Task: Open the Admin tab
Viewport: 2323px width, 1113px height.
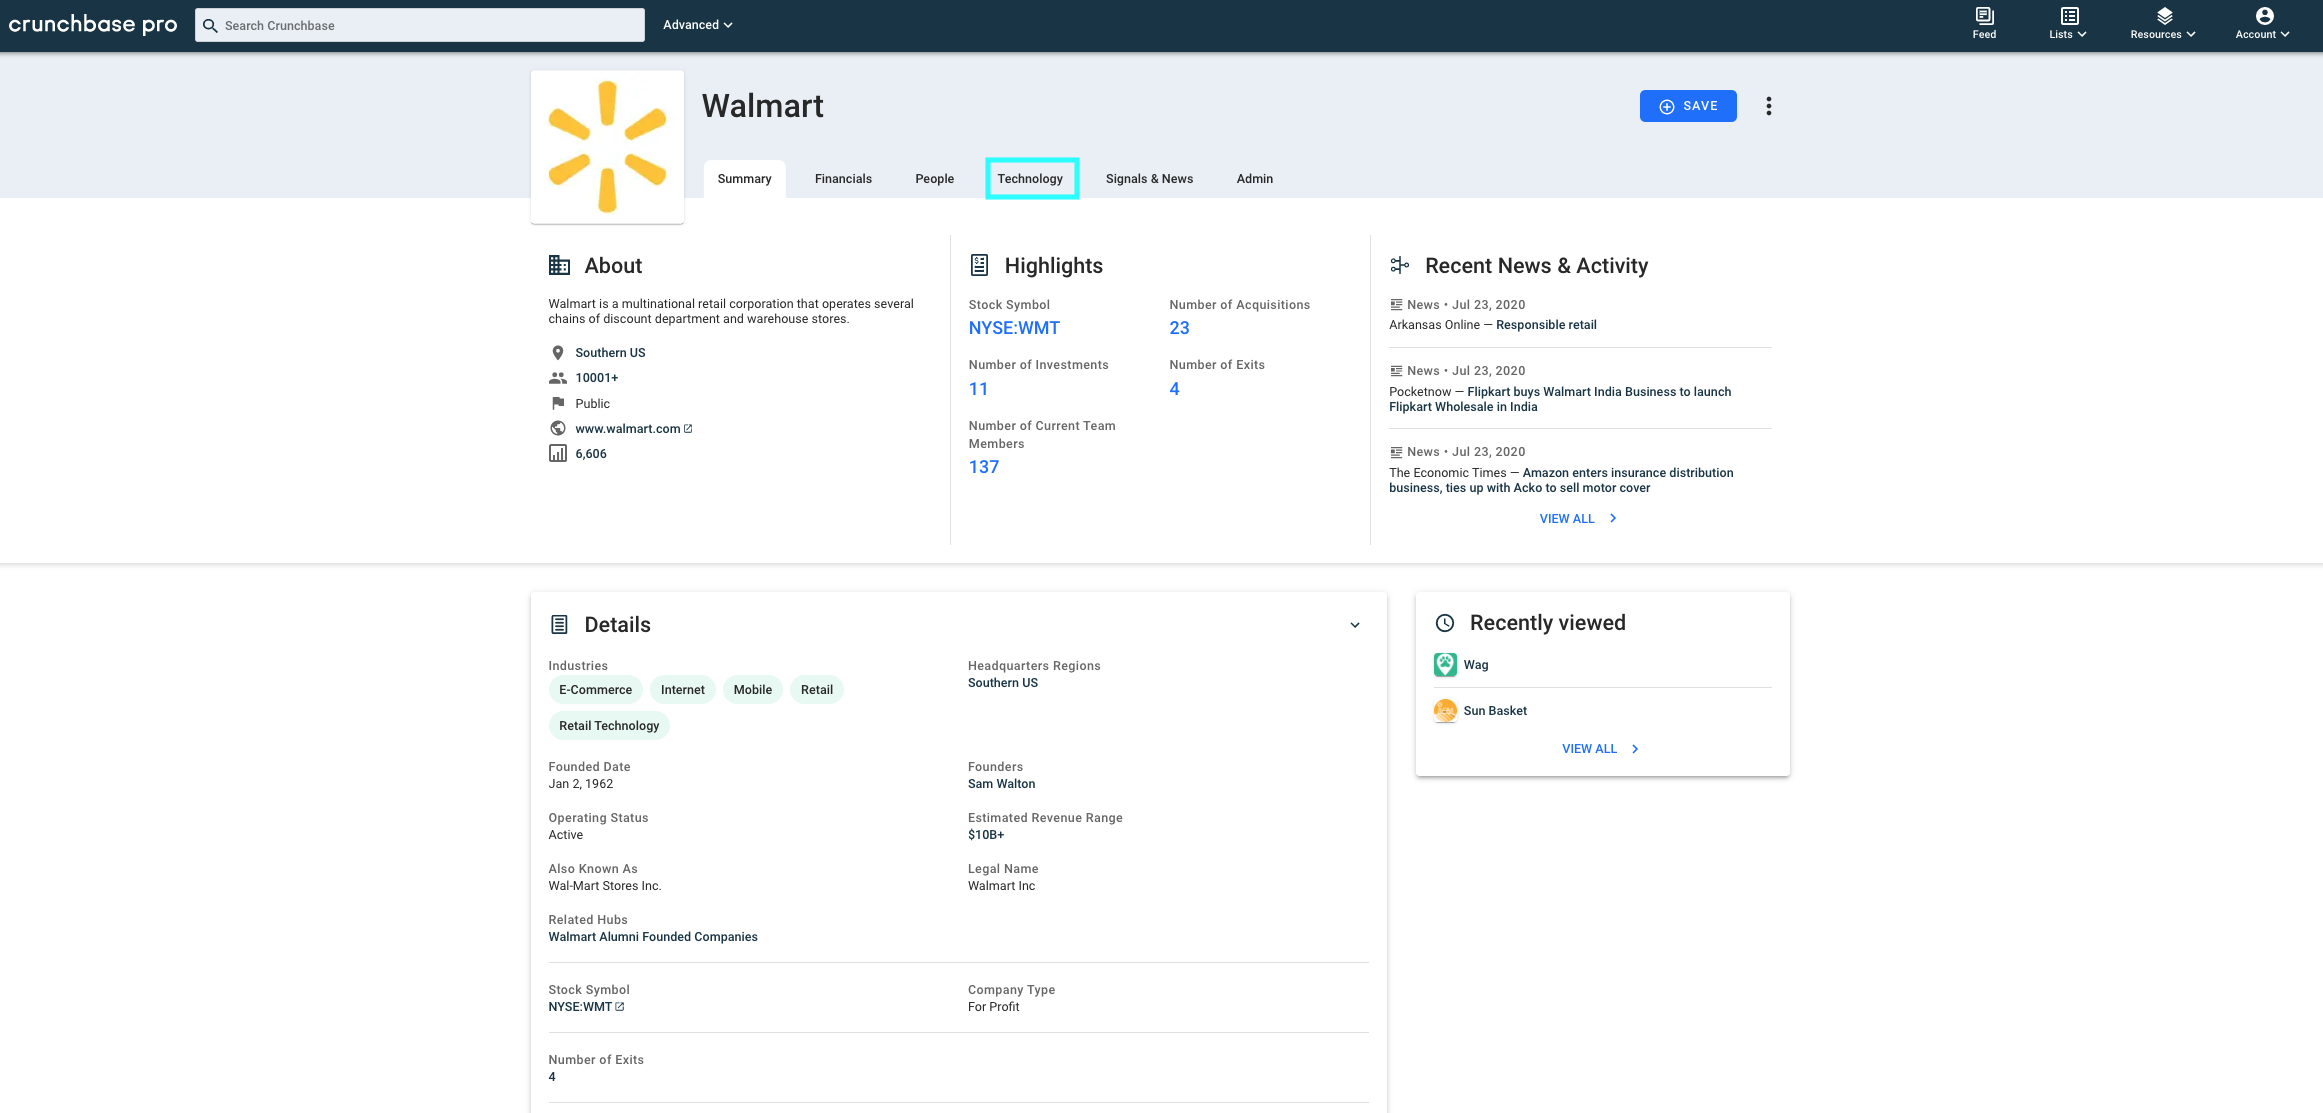Action: click(1254, 179)
